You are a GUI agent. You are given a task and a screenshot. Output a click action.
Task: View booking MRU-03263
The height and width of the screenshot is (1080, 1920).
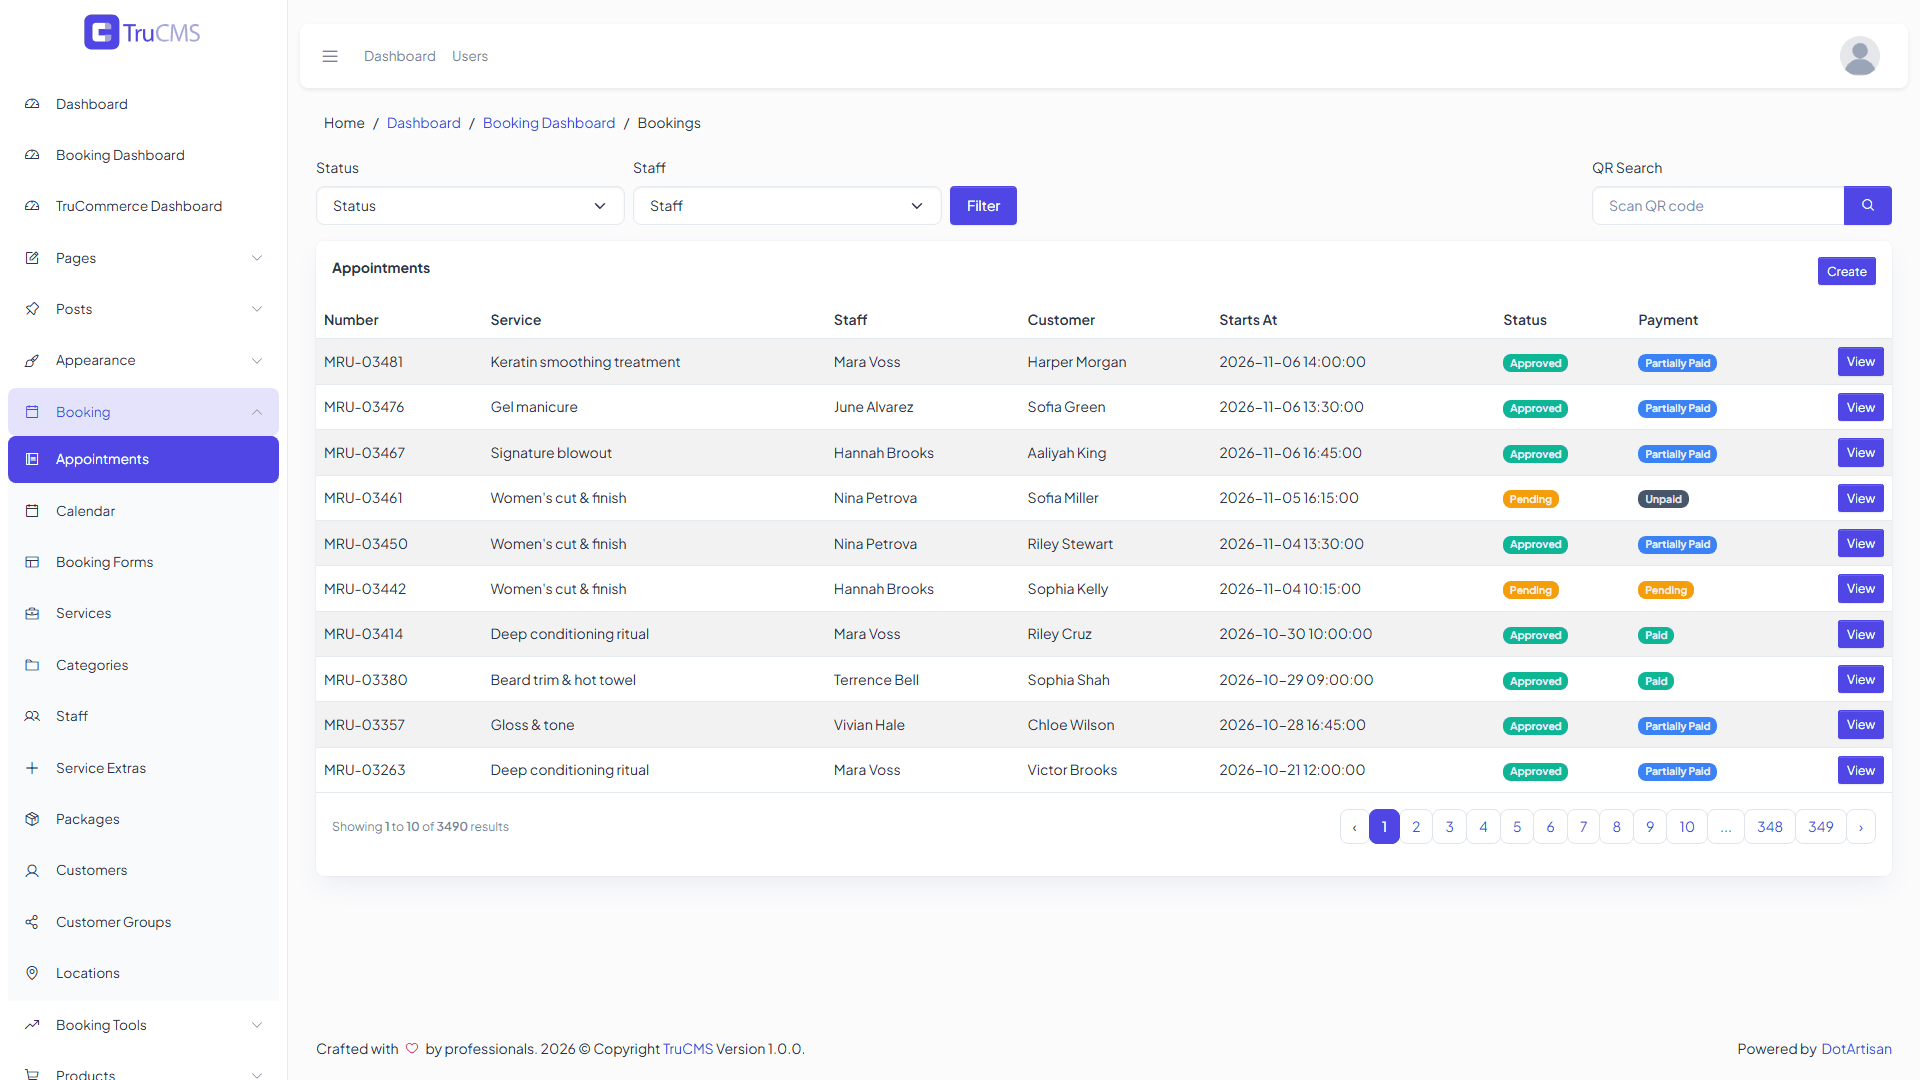(1860, 770)
